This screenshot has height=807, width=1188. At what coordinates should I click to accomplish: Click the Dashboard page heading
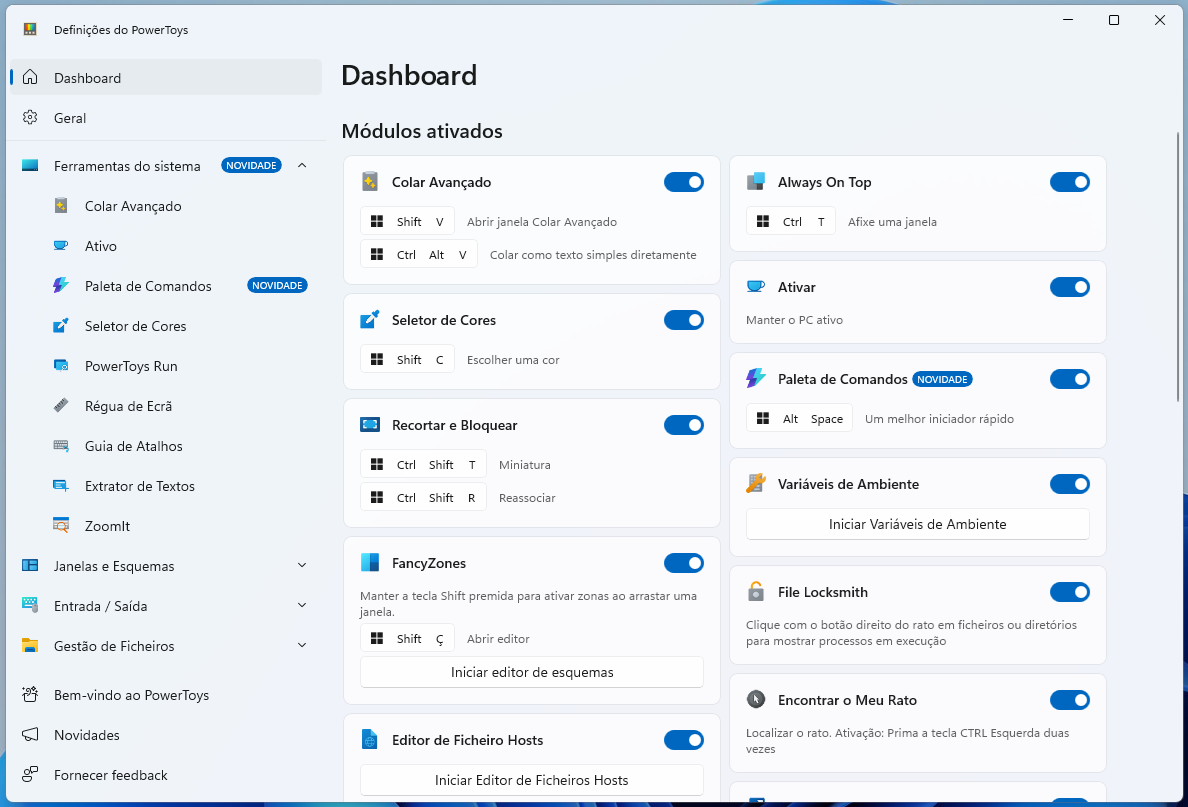coord(409,75)
